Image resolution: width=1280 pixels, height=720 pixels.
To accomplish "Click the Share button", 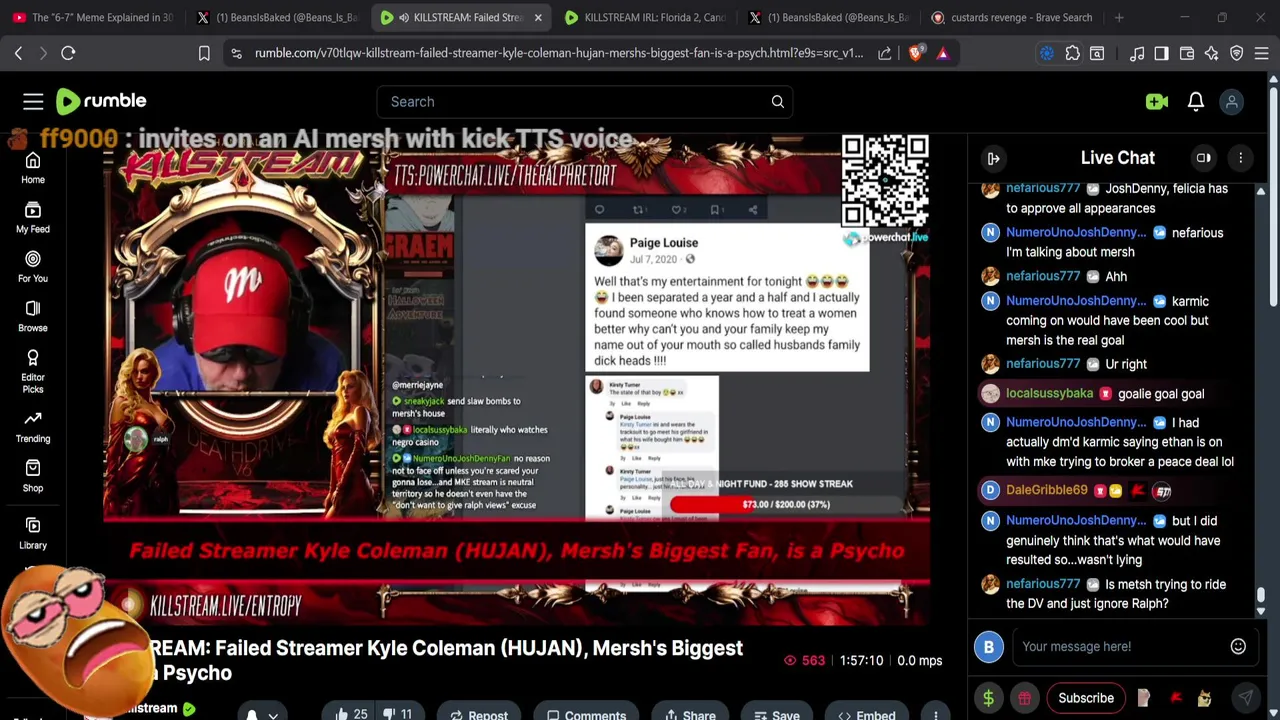I will pyautogui.click(x=690, y=714).
